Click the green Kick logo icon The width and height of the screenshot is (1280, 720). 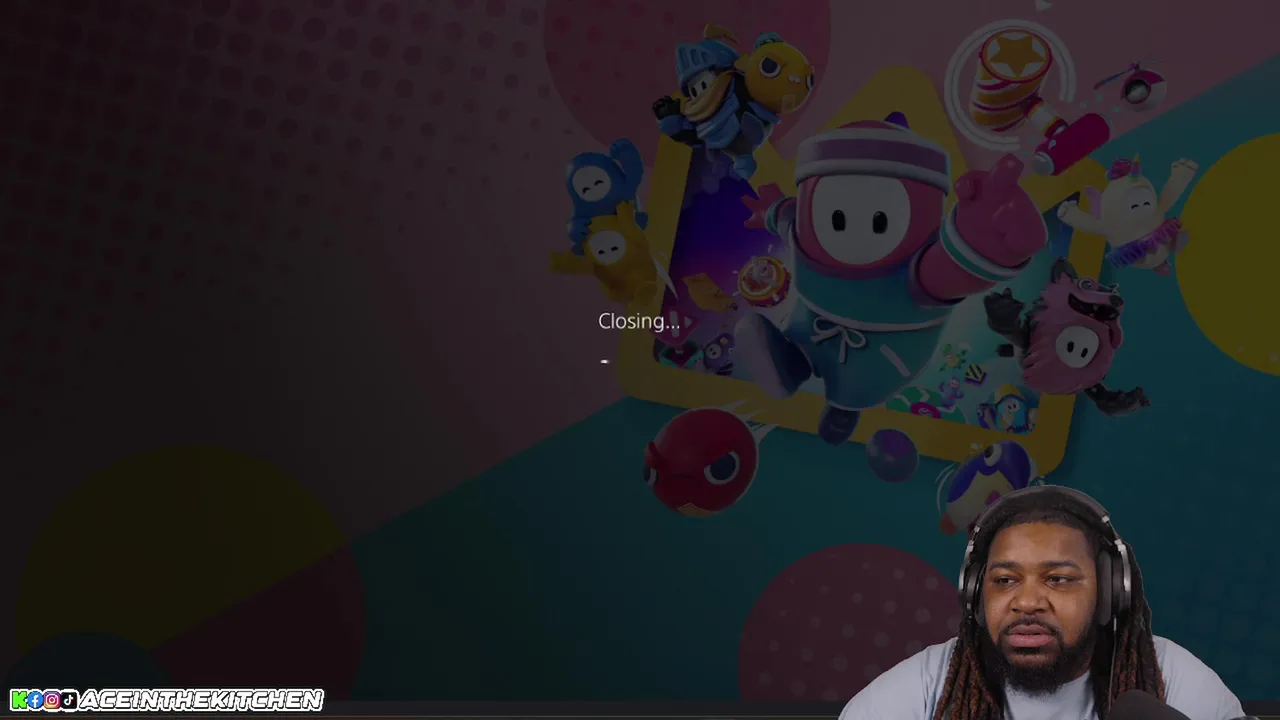coord(18,700)
